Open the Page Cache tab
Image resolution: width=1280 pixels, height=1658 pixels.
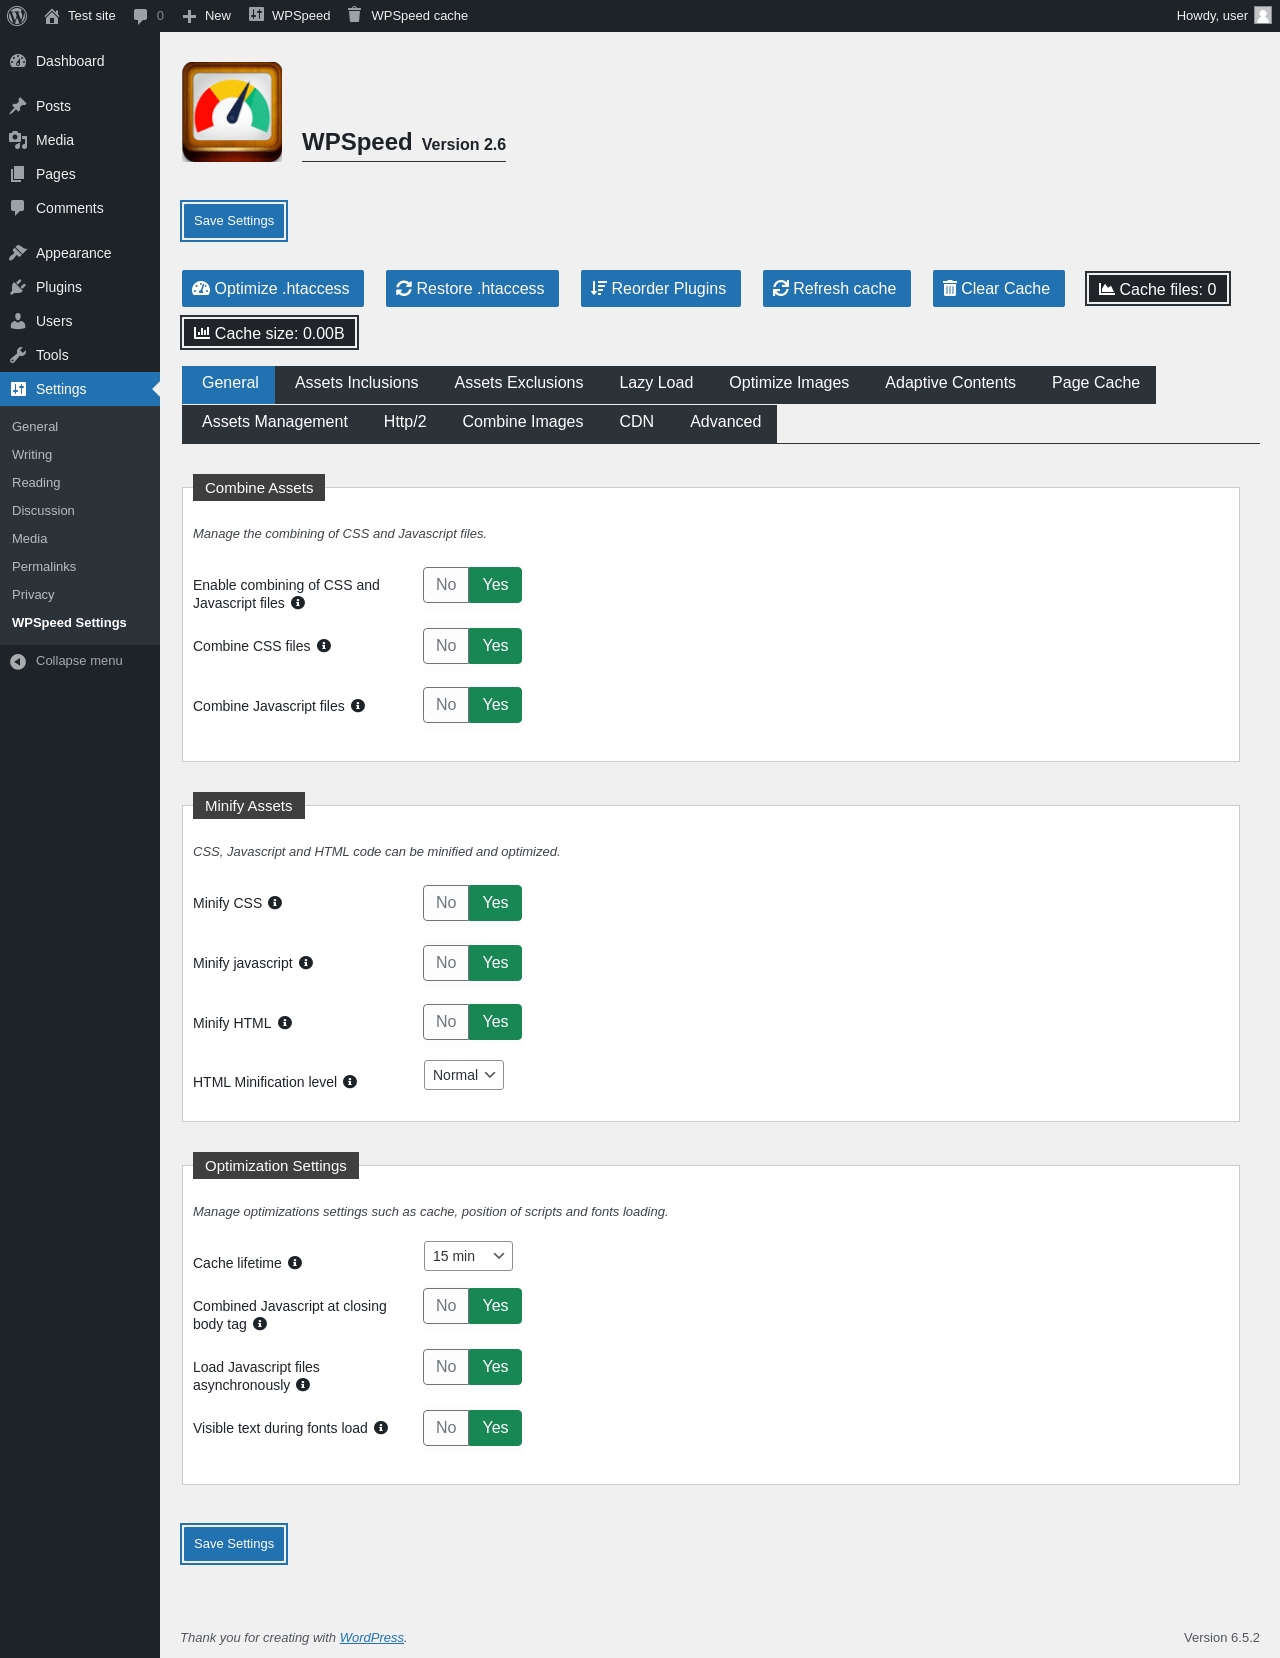point(1096,383)
